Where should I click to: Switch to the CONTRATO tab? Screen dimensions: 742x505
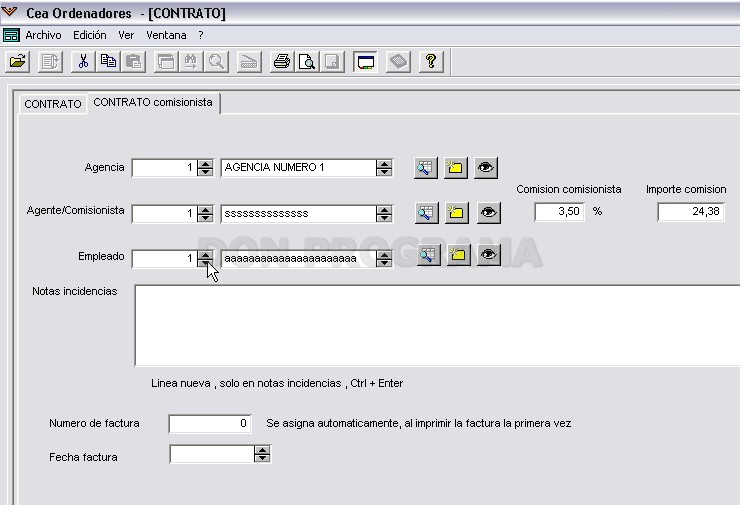tap(53, 104)
